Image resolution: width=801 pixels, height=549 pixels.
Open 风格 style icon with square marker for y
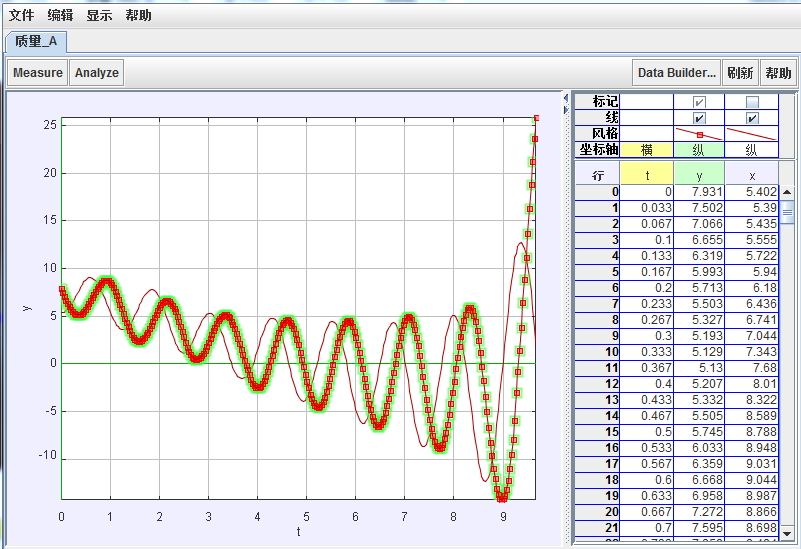click(699, 134)
